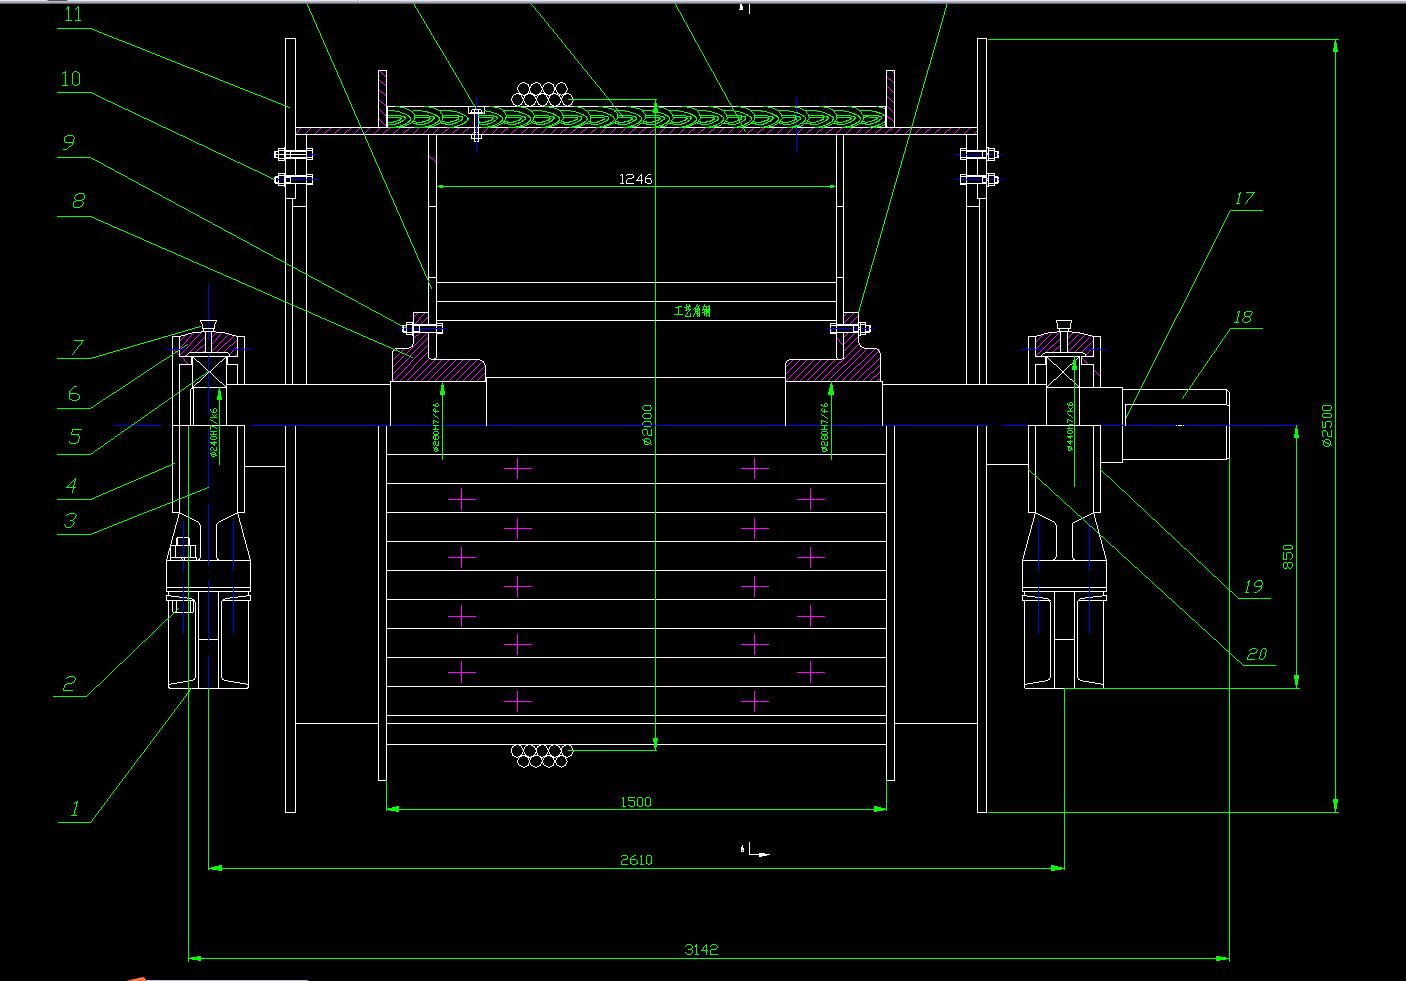Select the ø2500 diameter dimension
The image size is (1406, 981).
pos(1326,425)
